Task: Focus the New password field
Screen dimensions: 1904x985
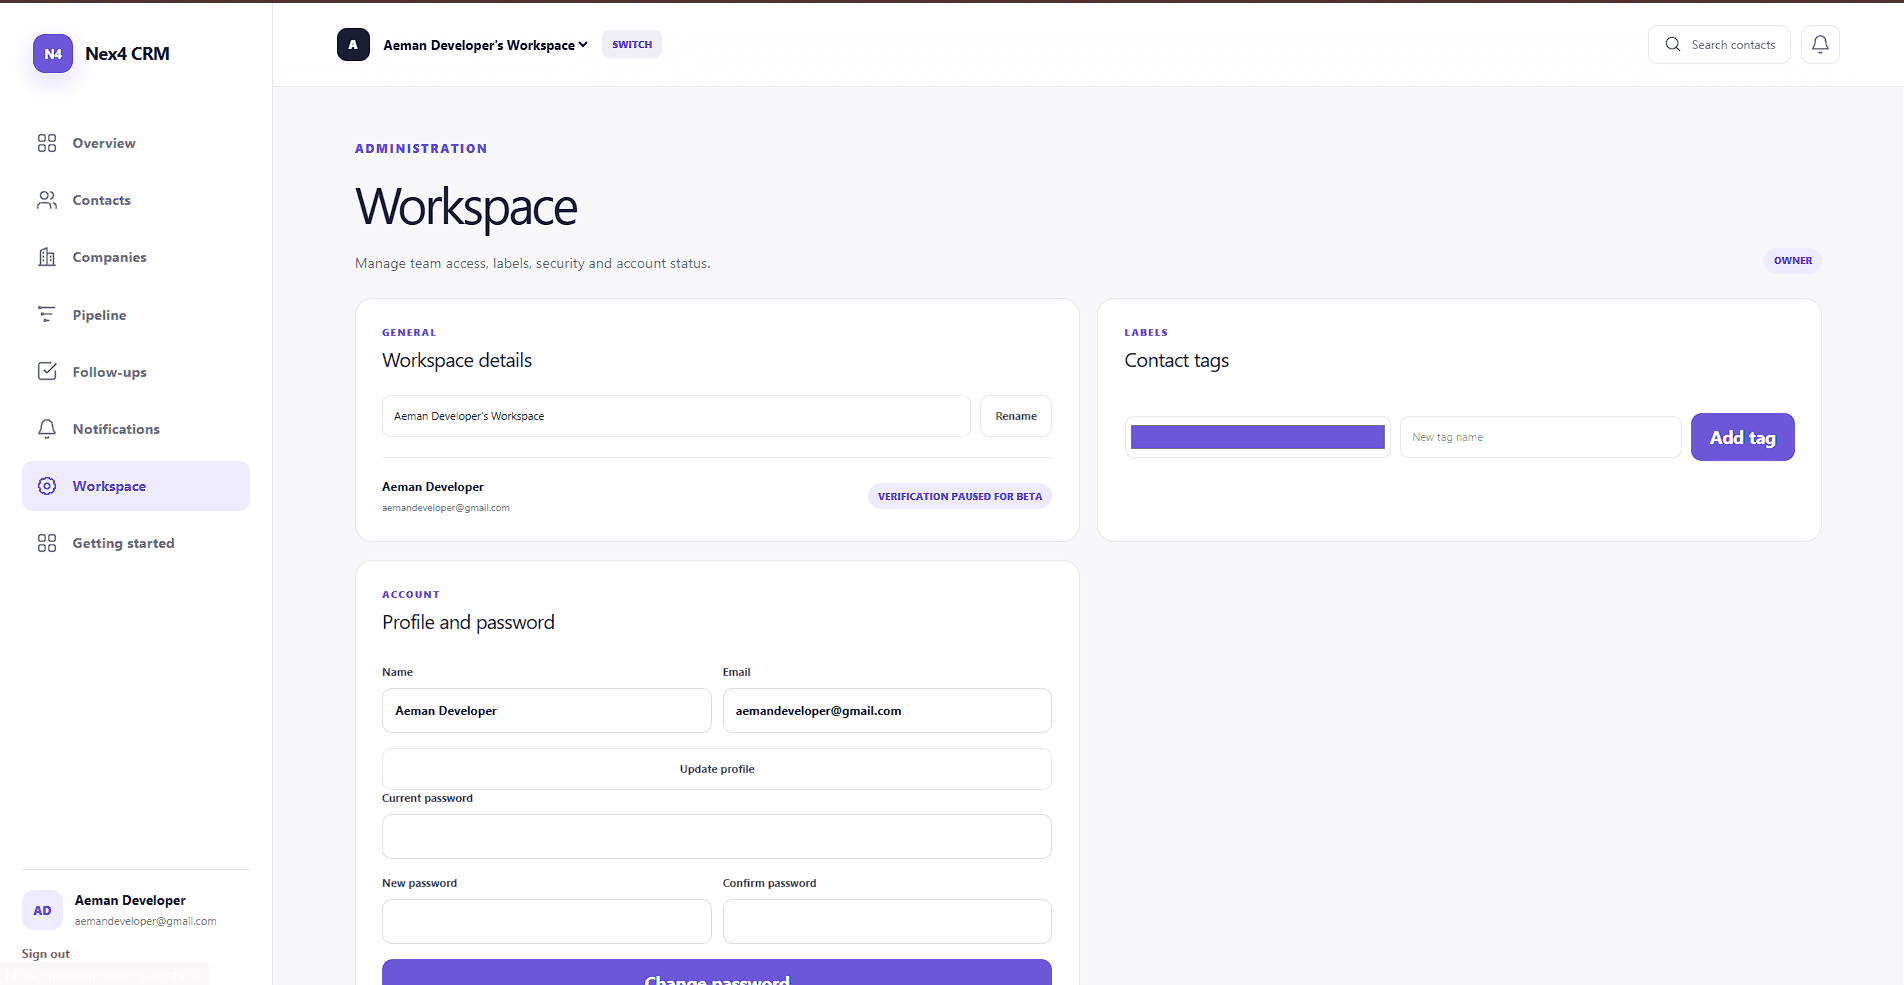Action: pos(547,921)
